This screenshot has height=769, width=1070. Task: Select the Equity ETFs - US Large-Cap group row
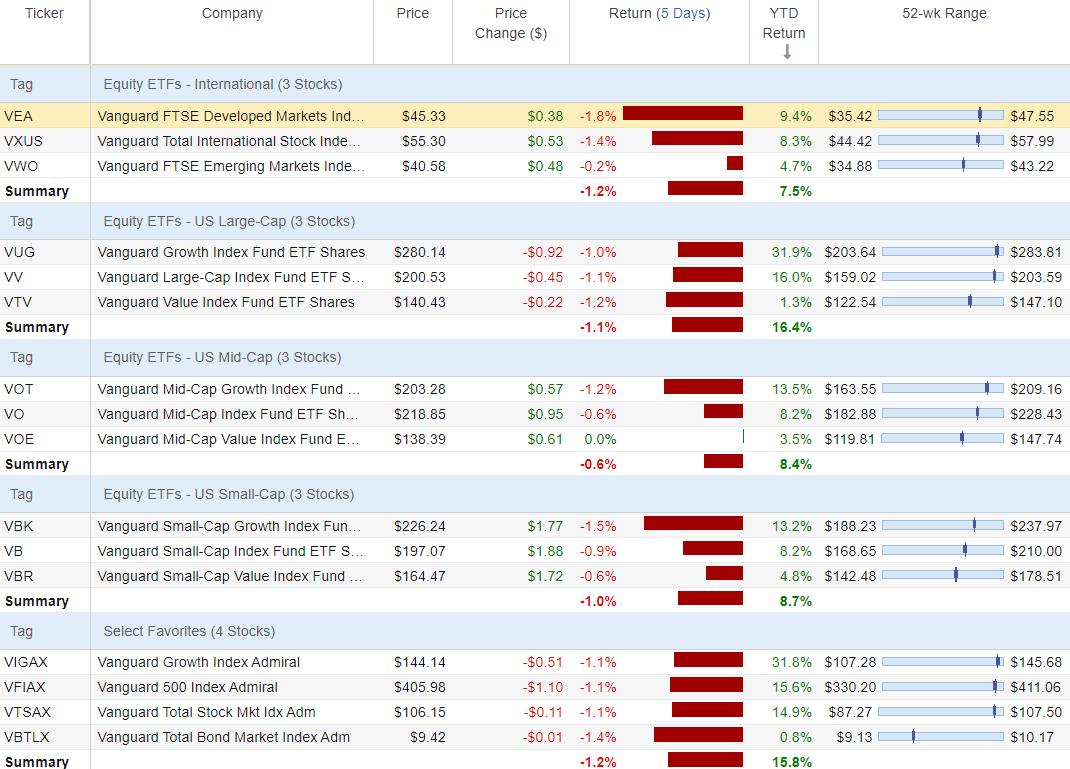click(535, 221)
